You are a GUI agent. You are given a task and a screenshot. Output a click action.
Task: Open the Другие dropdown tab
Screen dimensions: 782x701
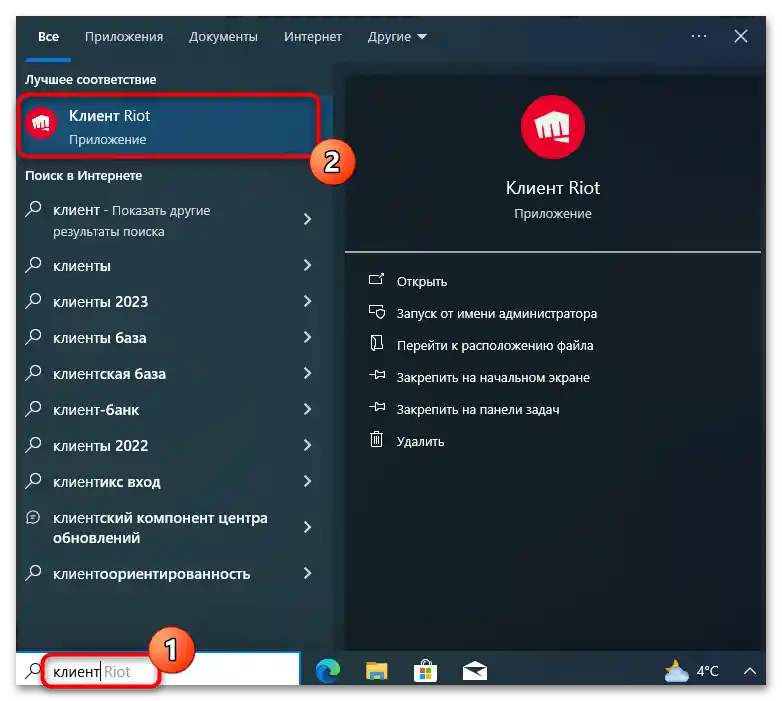point(397,37)
